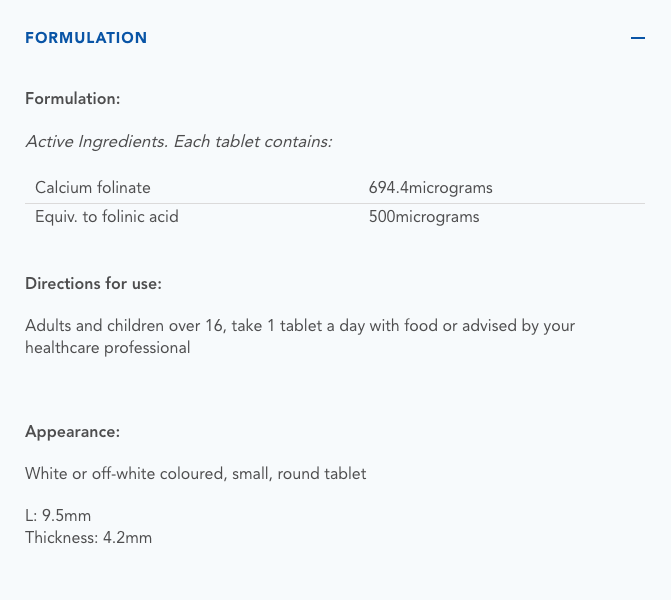Viewport: 671px width, 600px height.
Task: Select the 'Equiv. to folinic acid' cell
Action: click(x=107, y=217)
